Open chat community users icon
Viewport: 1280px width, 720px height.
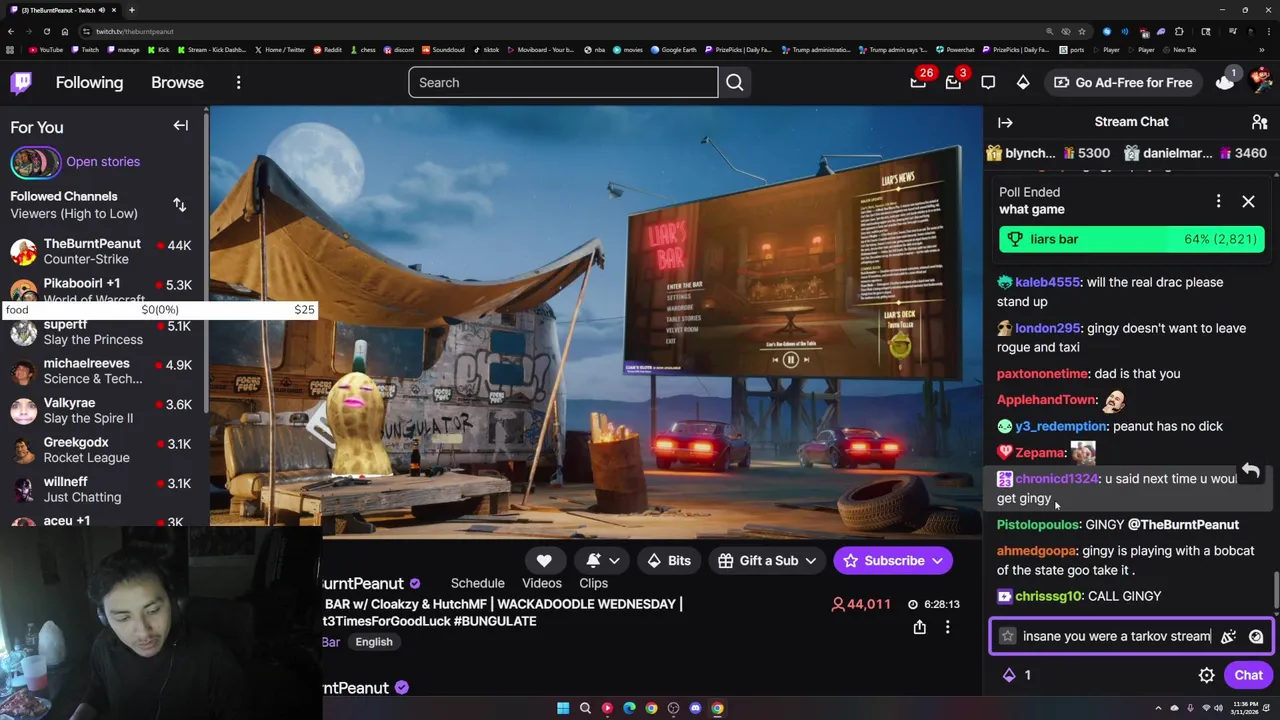[1259, 122]
